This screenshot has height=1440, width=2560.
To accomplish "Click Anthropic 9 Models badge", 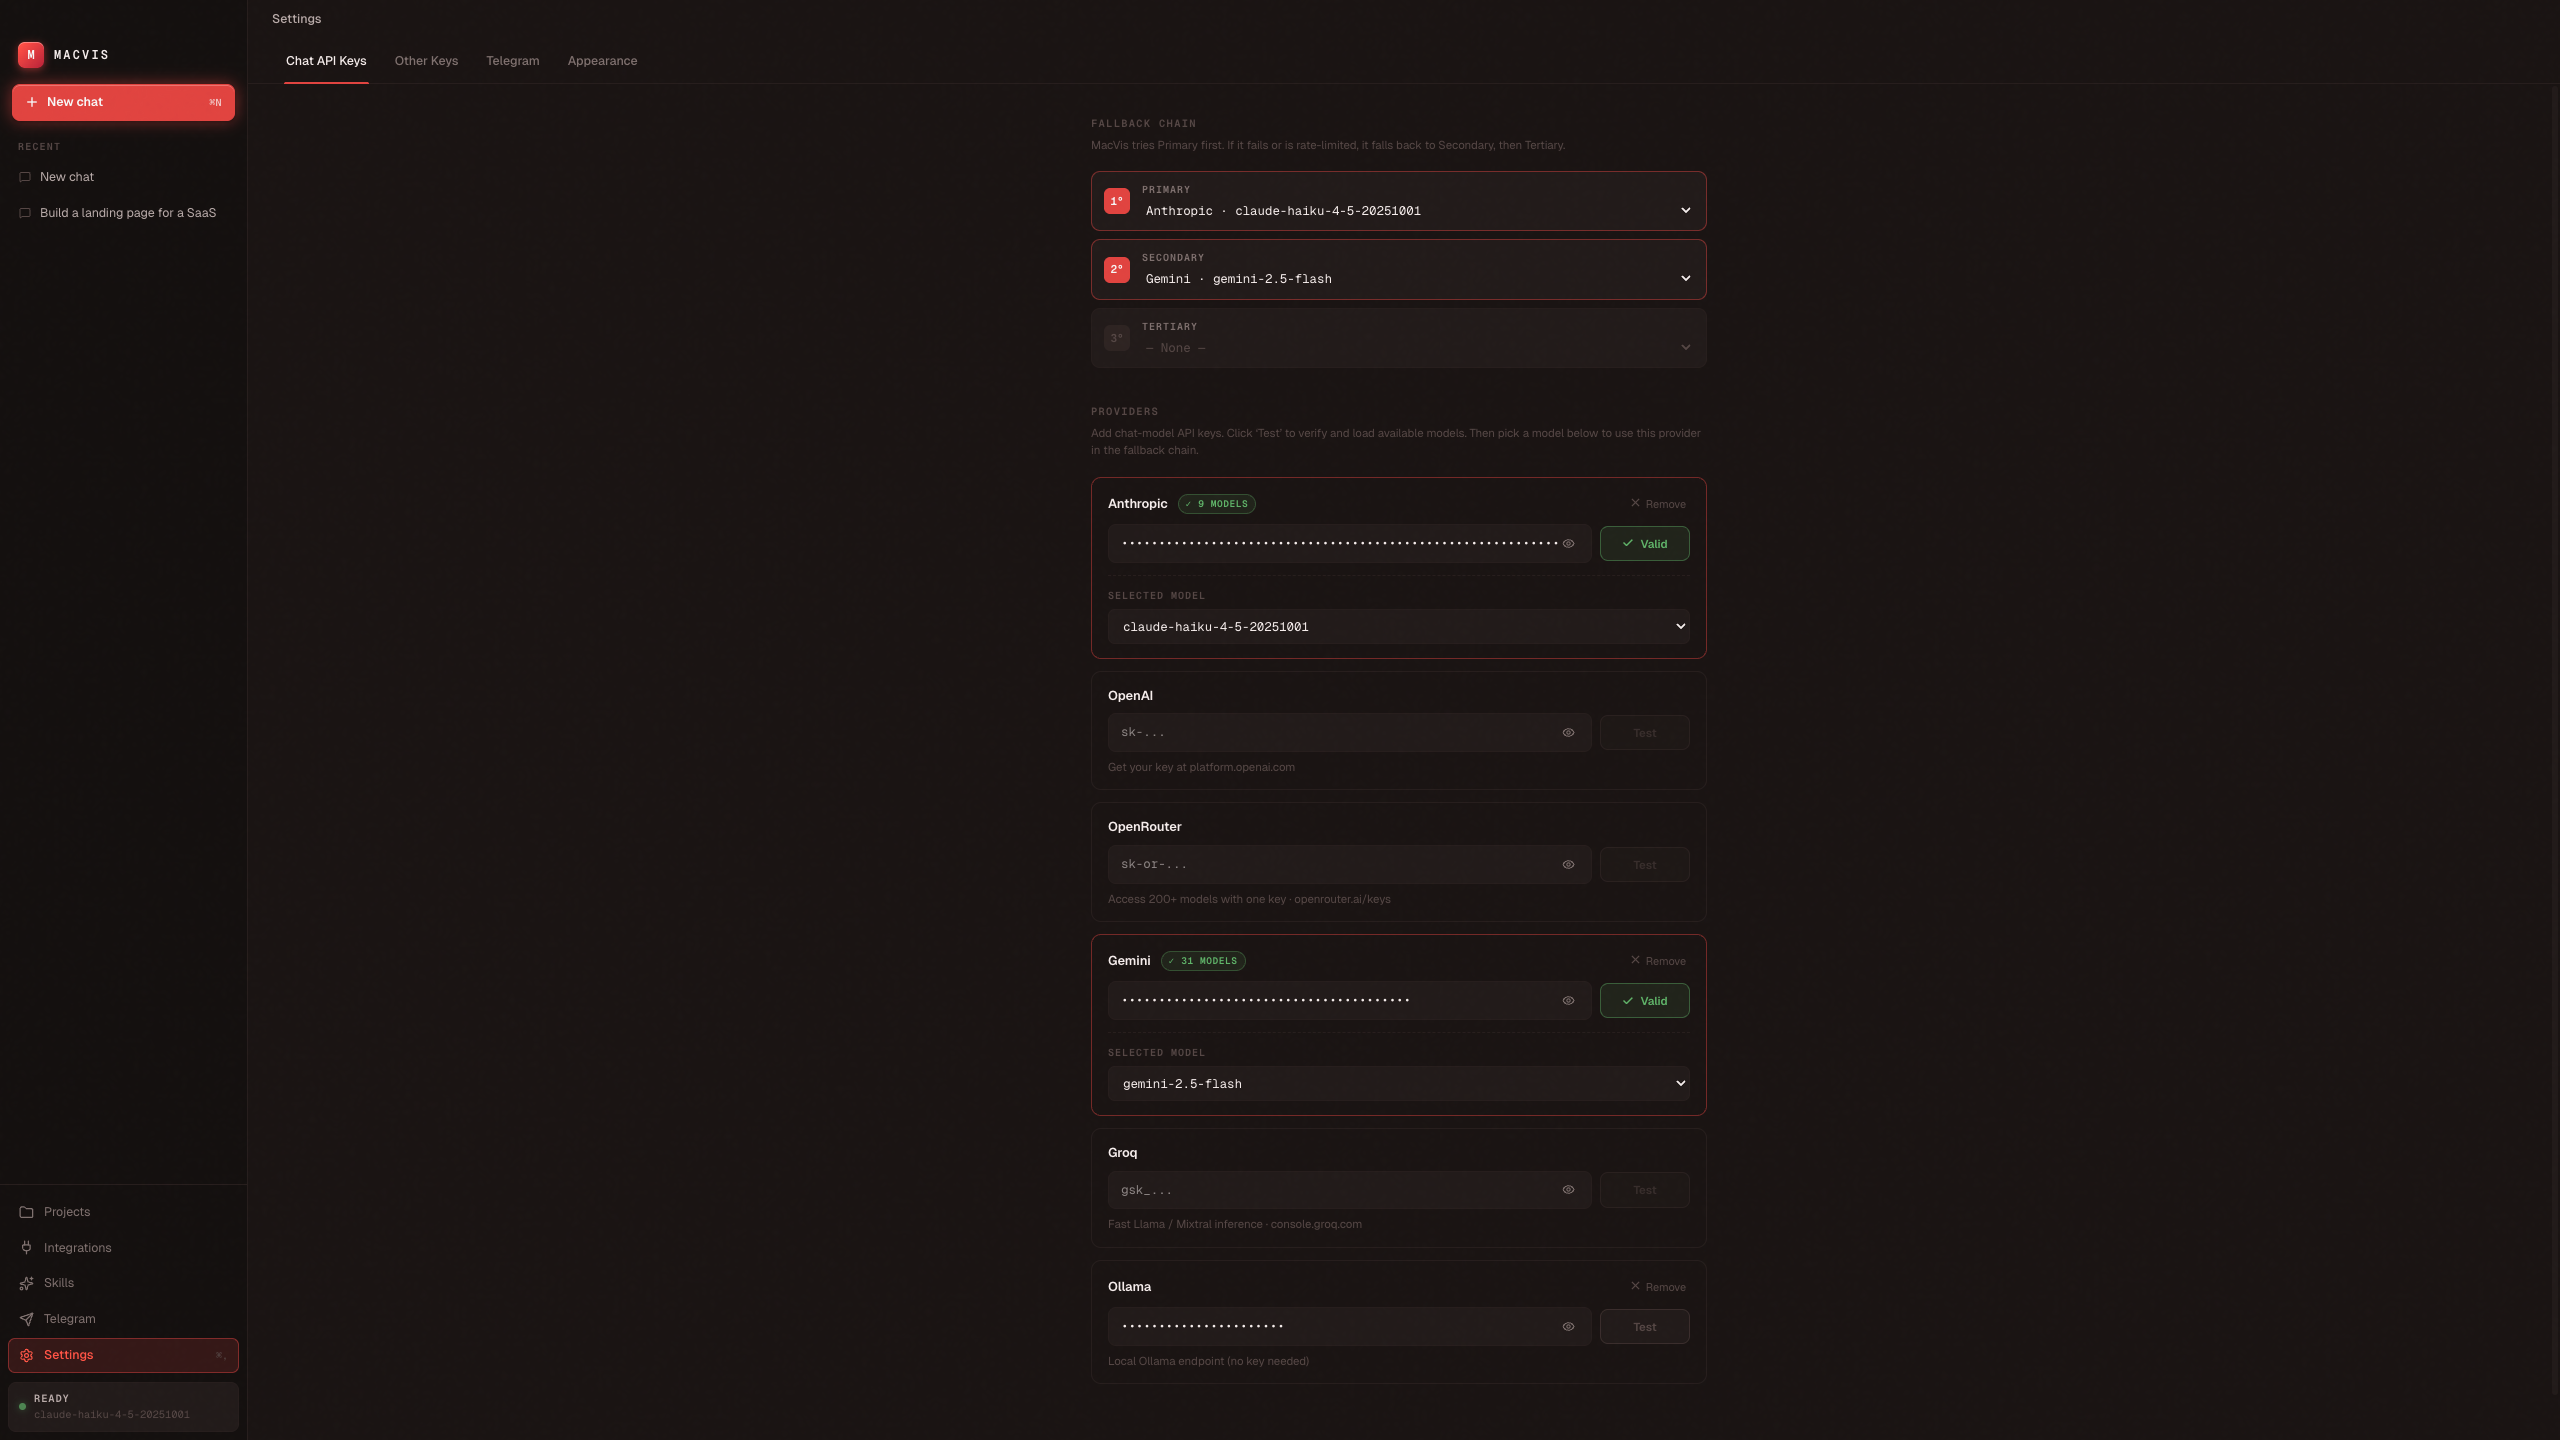I will point(1216,504).
